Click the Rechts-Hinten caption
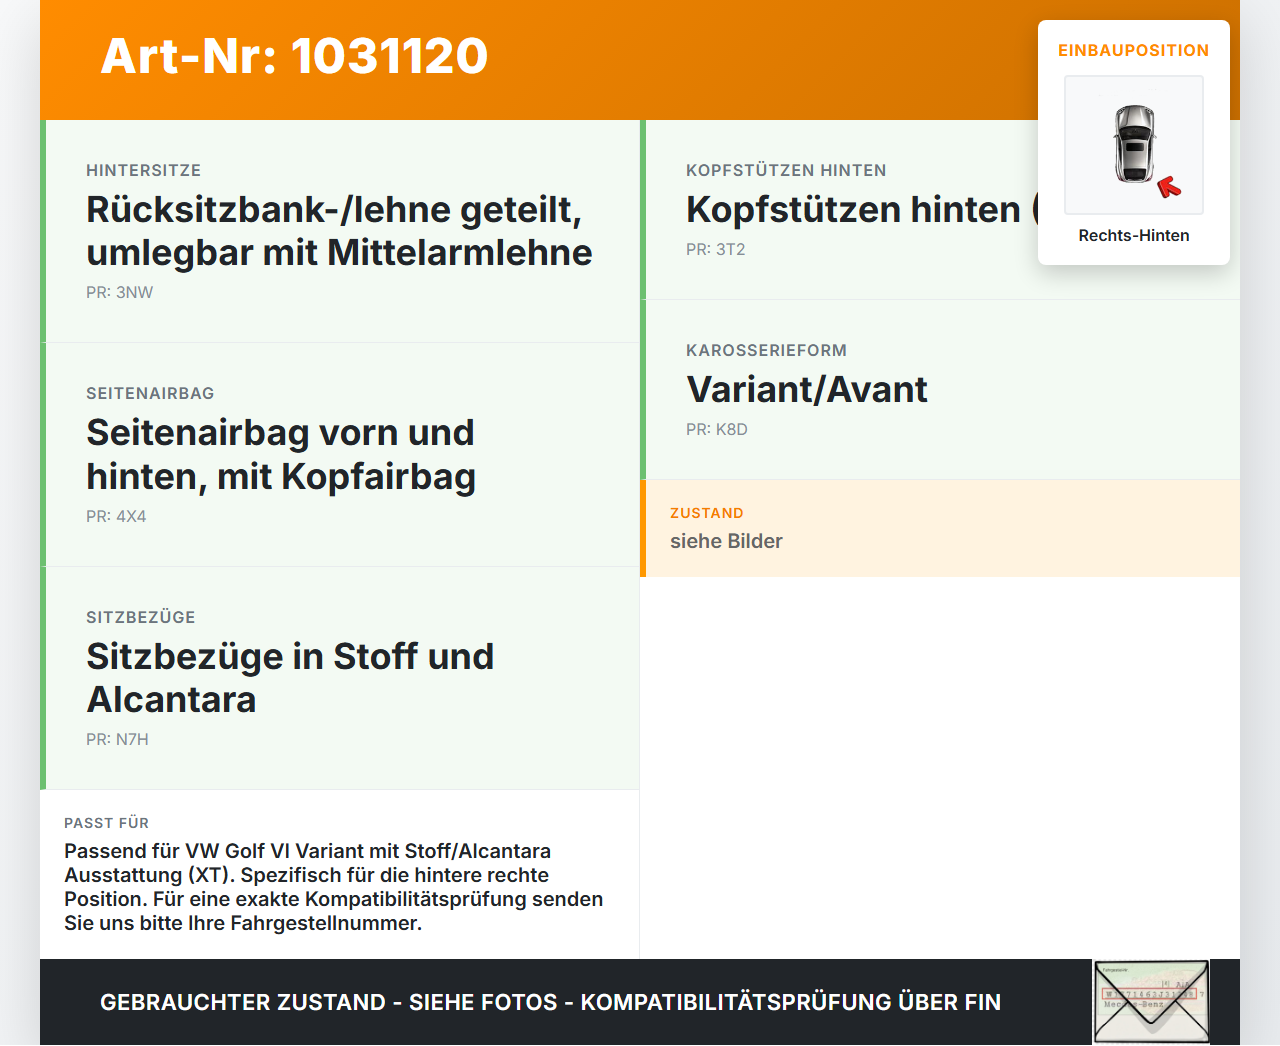Screen dimensions: 1280x1046 [1134, 235]
